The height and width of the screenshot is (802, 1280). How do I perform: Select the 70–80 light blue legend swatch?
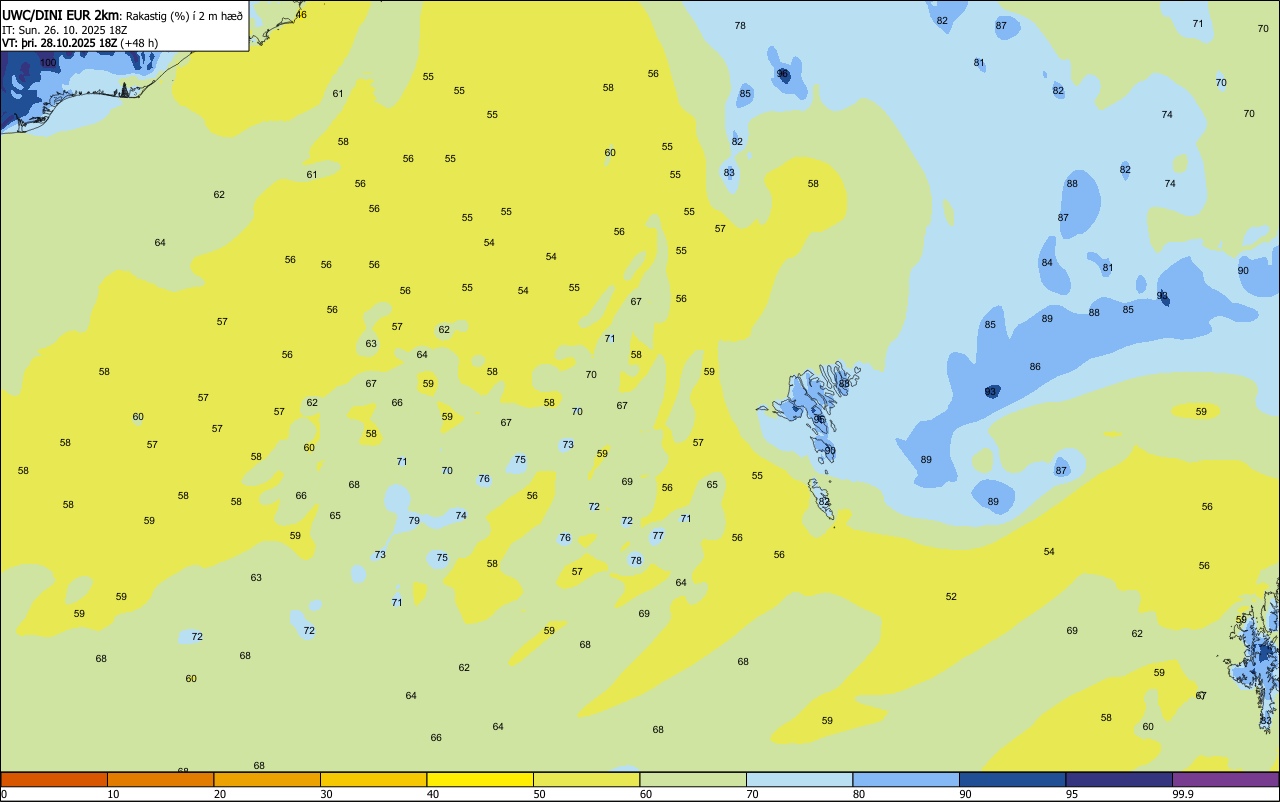(x=799, y=779)
